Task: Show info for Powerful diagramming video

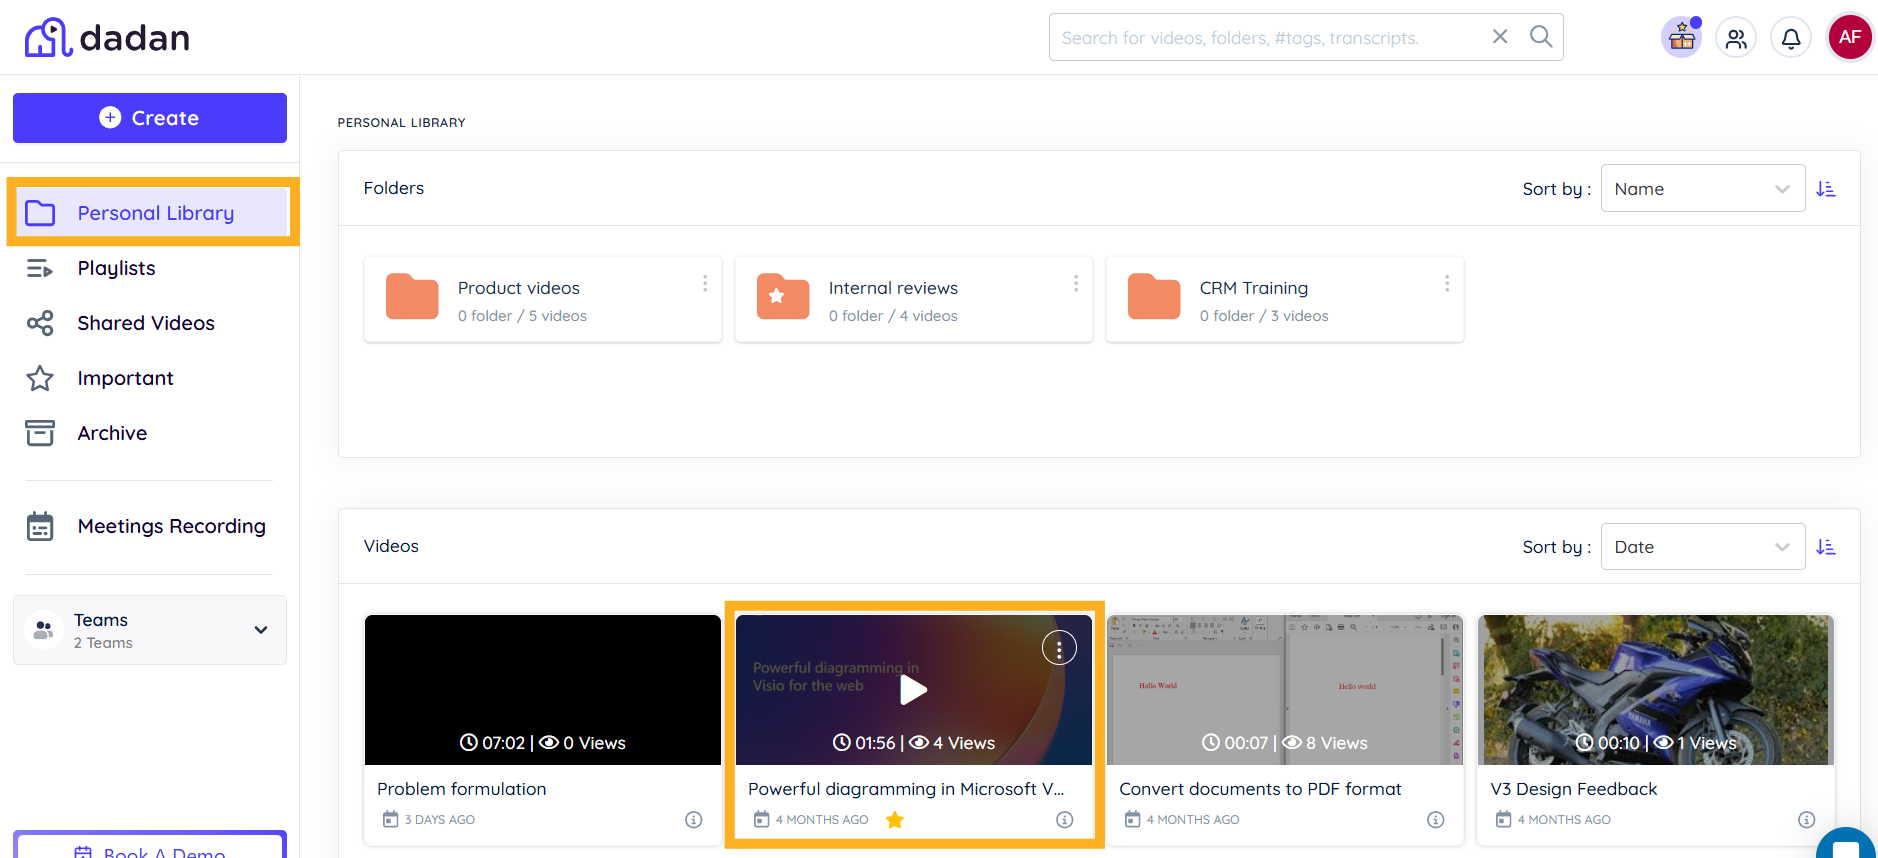Action: 1065,820
